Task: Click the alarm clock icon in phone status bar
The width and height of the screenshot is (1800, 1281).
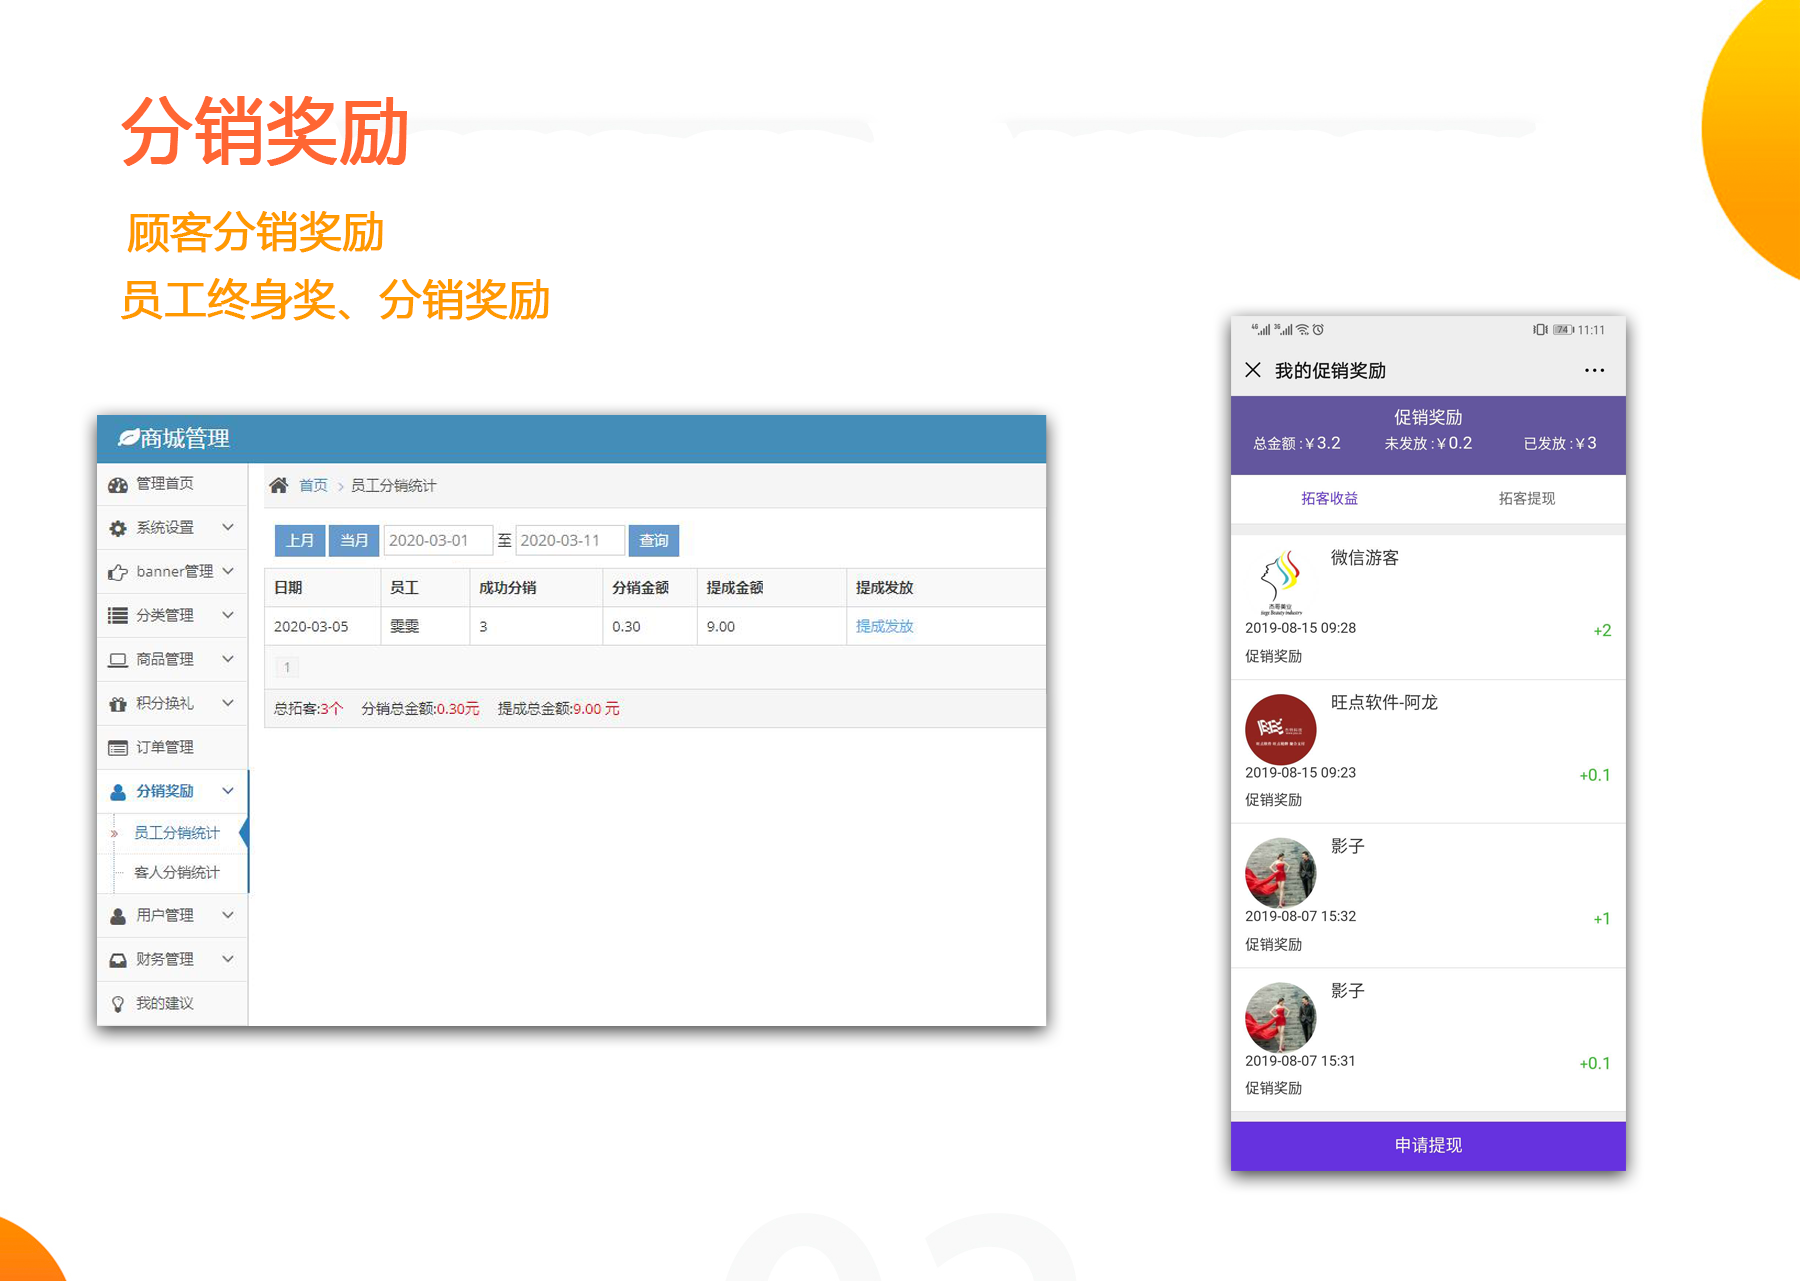Action: click(x=1318, y=329)
